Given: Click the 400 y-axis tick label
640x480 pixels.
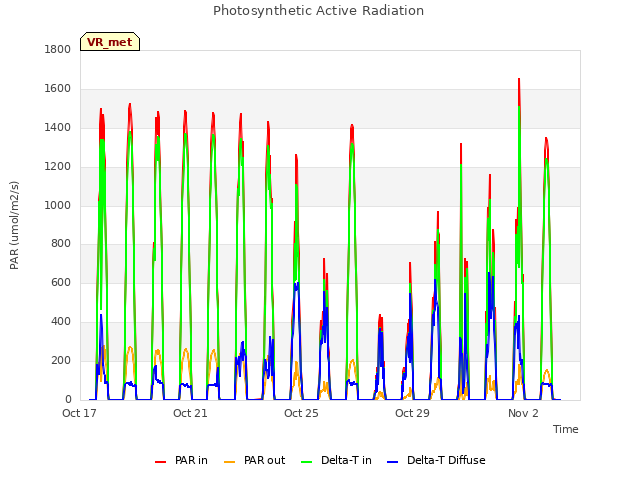Looking at the screenshot, I should [61, 322].
